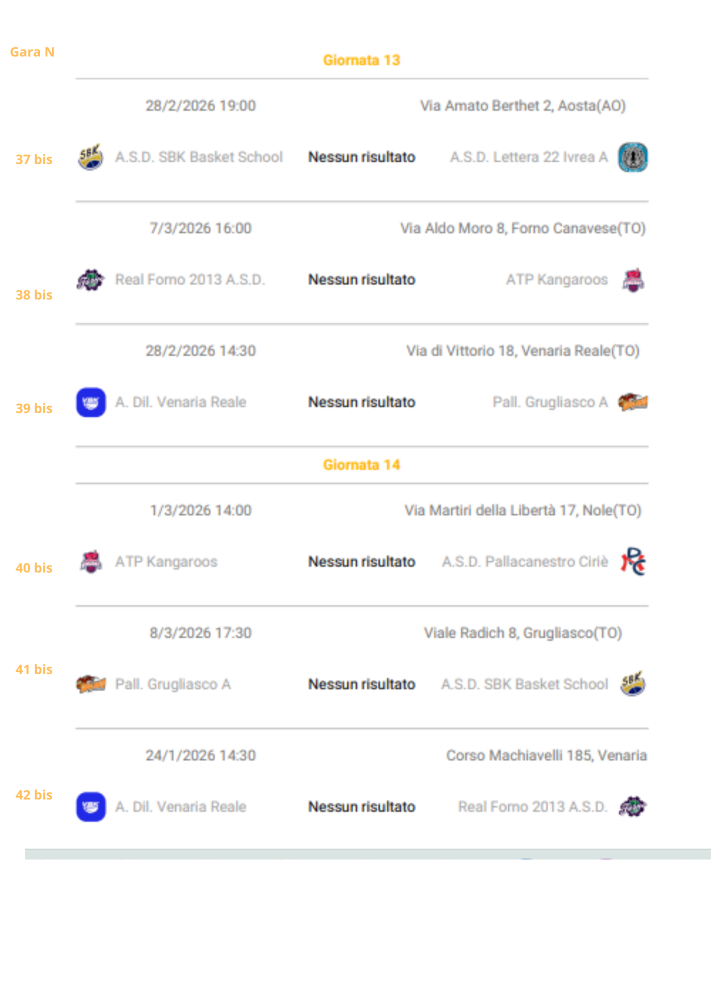Open the Pallacanestro Ciriè team logo

pyautogui.click(x=632, y=562)
